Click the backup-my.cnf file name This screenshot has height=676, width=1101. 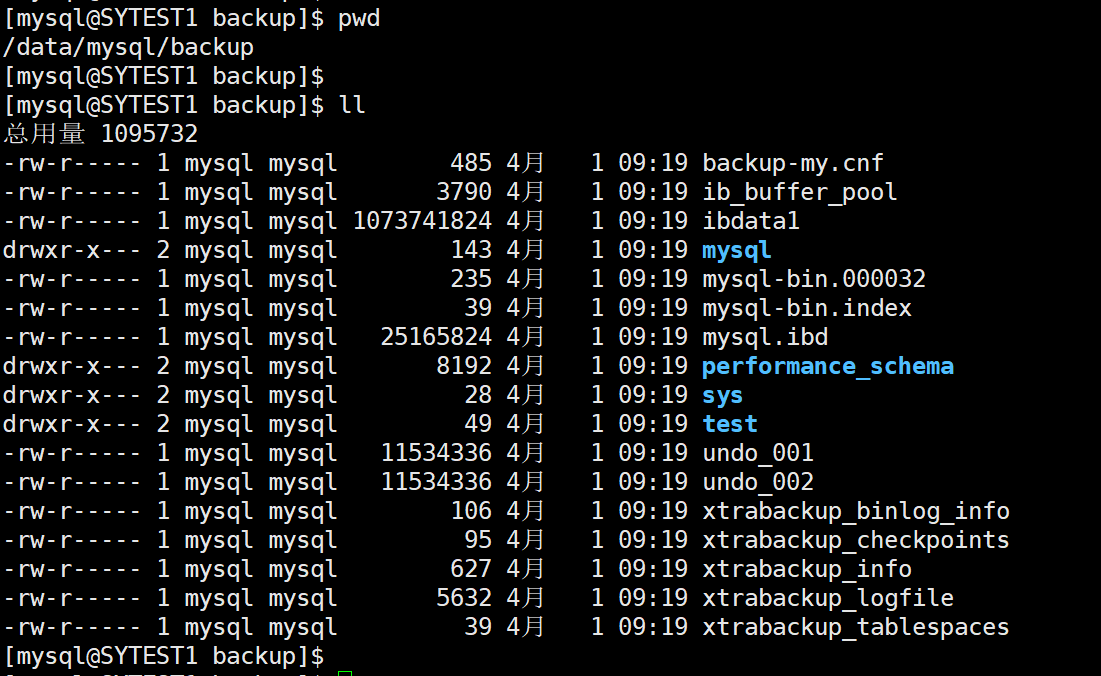pyautogui.click(x=793, y=163)
